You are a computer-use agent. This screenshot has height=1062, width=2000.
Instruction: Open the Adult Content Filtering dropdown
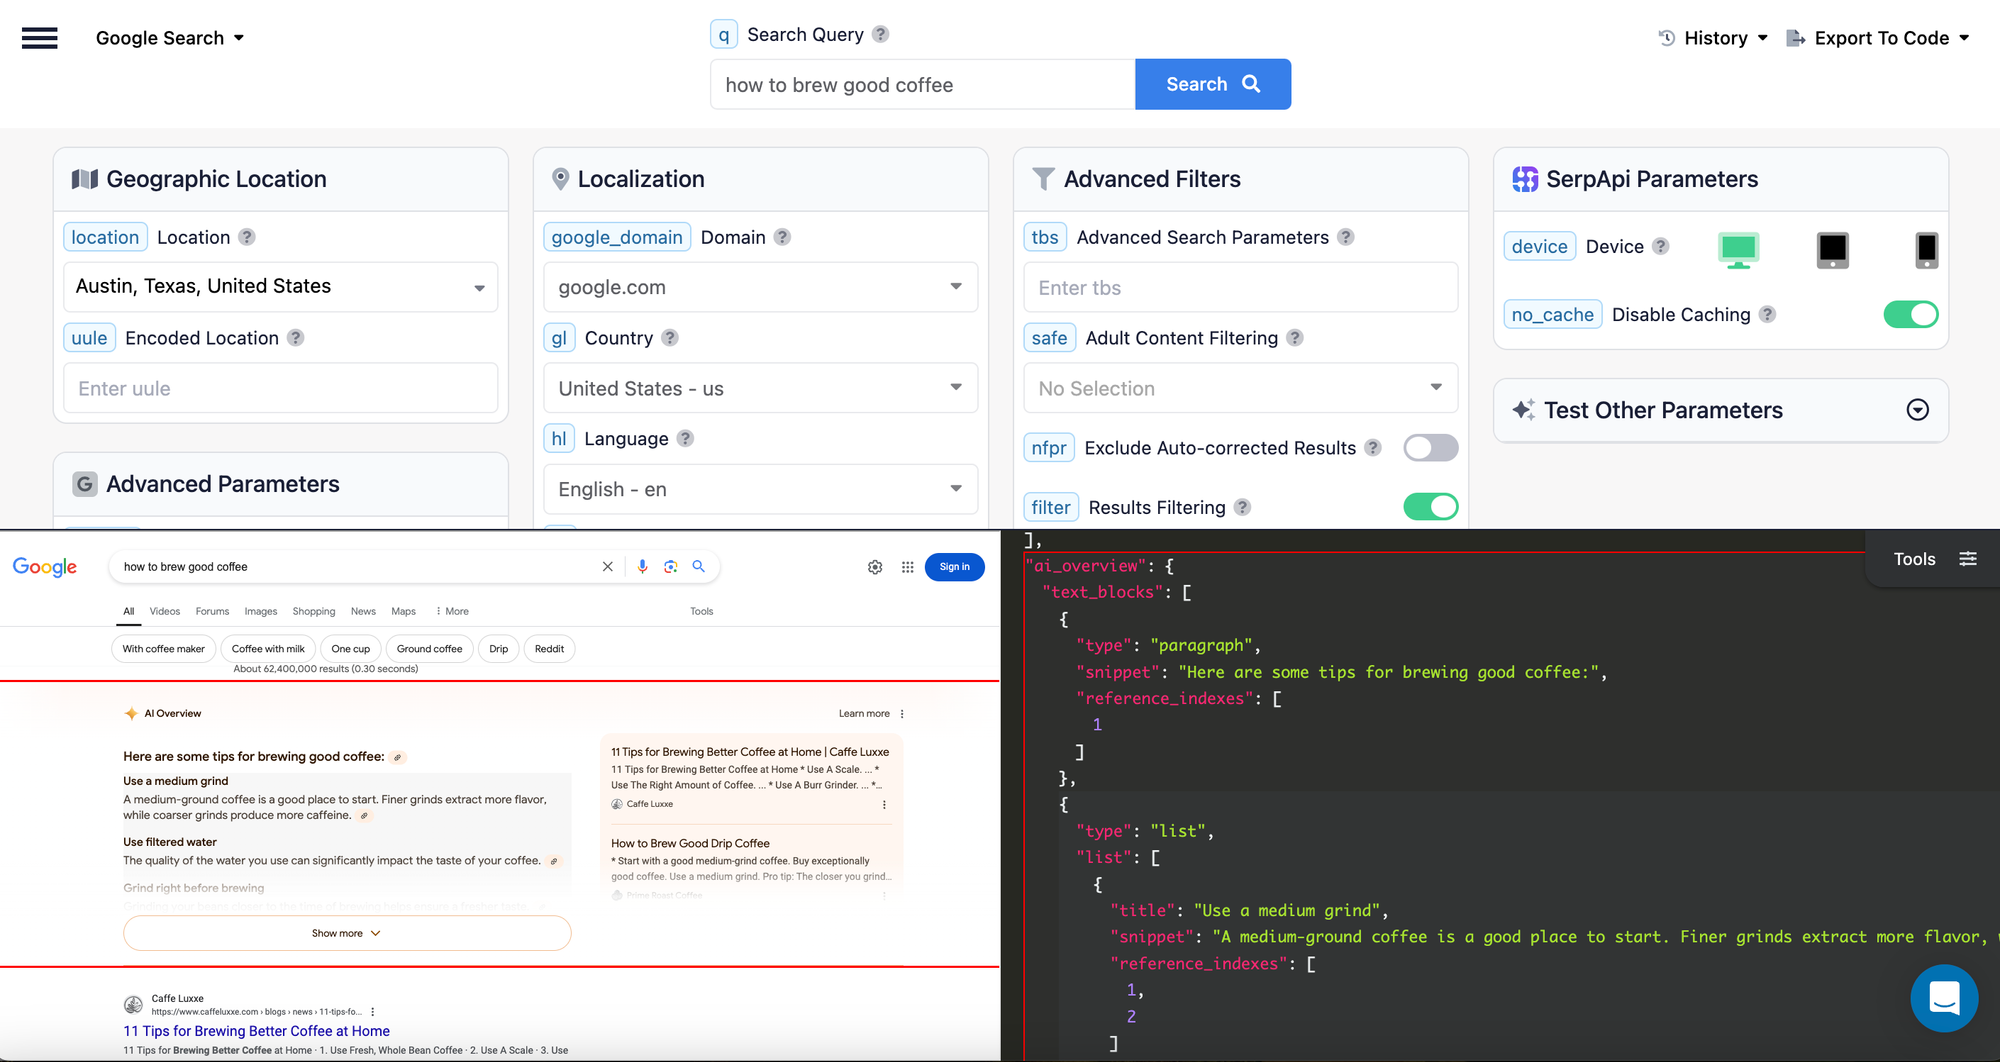tap(1241, 388)
